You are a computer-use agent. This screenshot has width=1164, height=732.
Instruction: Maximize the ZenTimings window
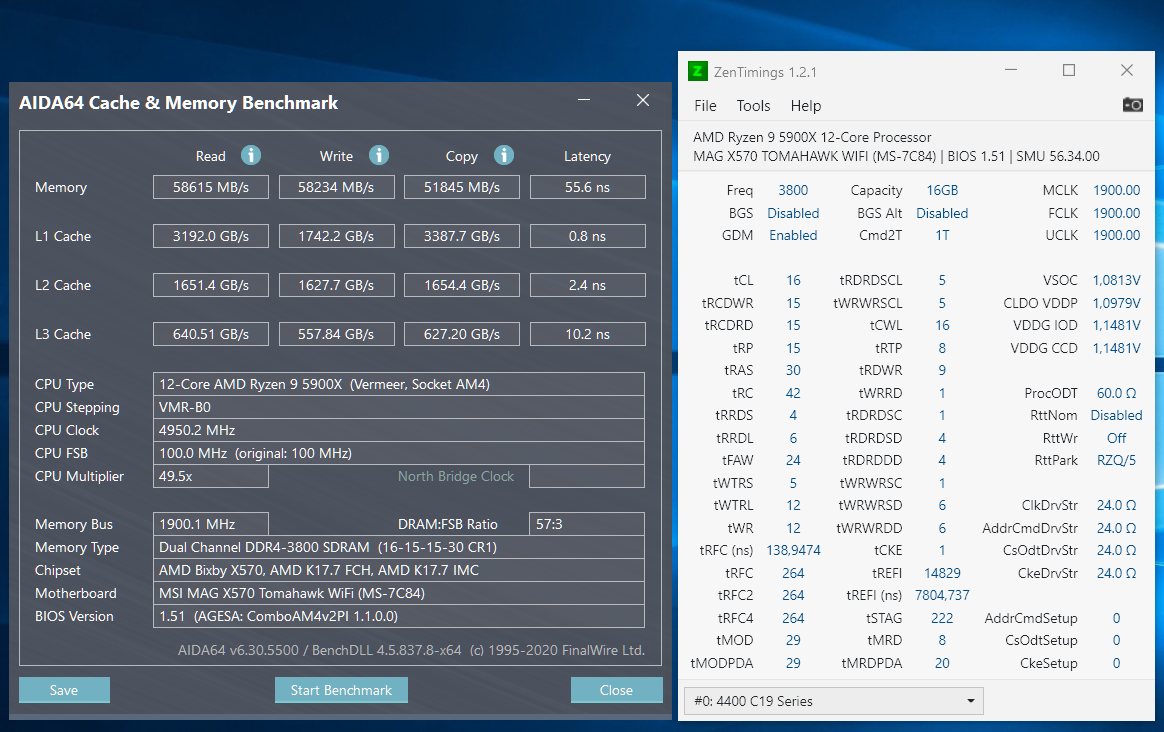(x=1069, y=70)
